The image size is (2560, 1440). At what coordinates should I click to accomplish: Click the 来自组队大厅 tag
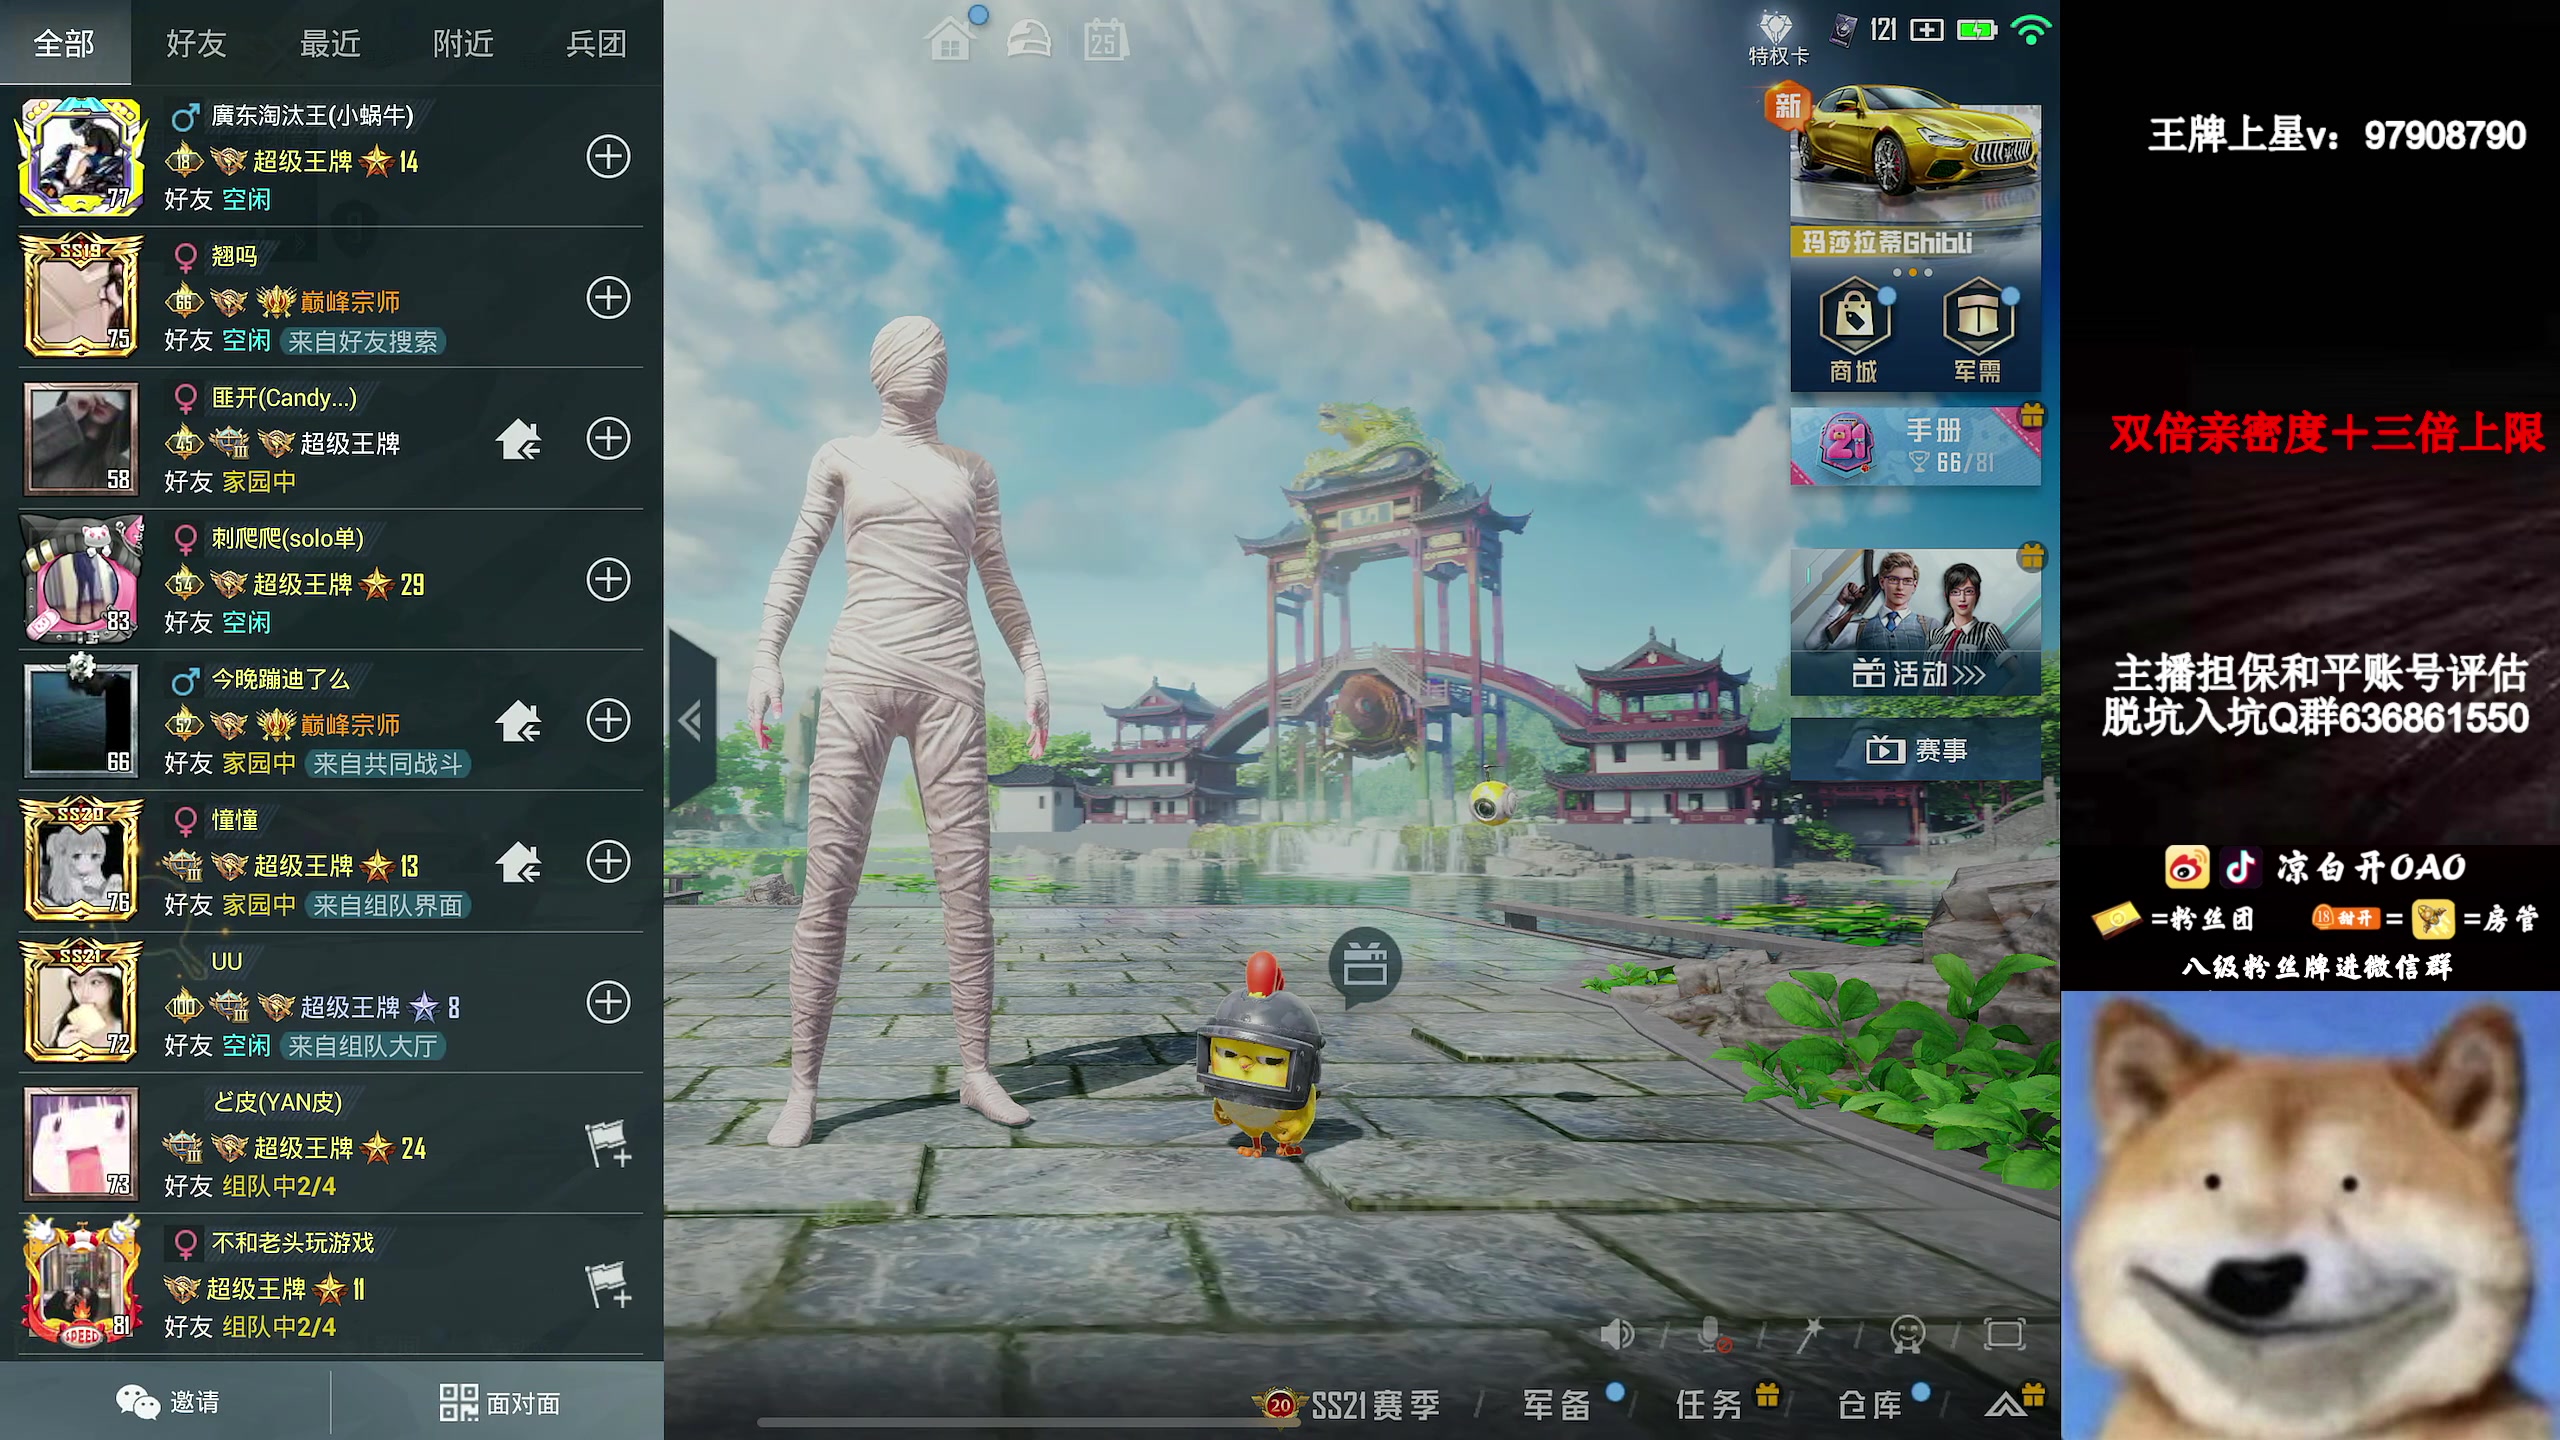click(363, 1047)
